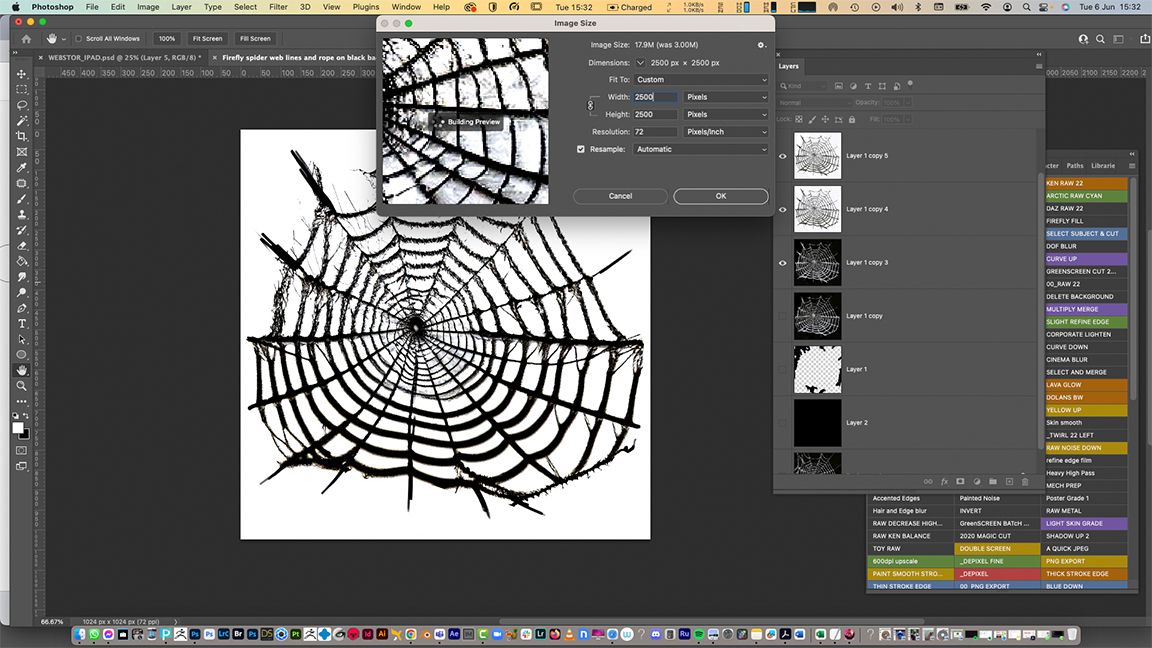Open the Resolution Pixels/Inch dropdown

(725, 131)
